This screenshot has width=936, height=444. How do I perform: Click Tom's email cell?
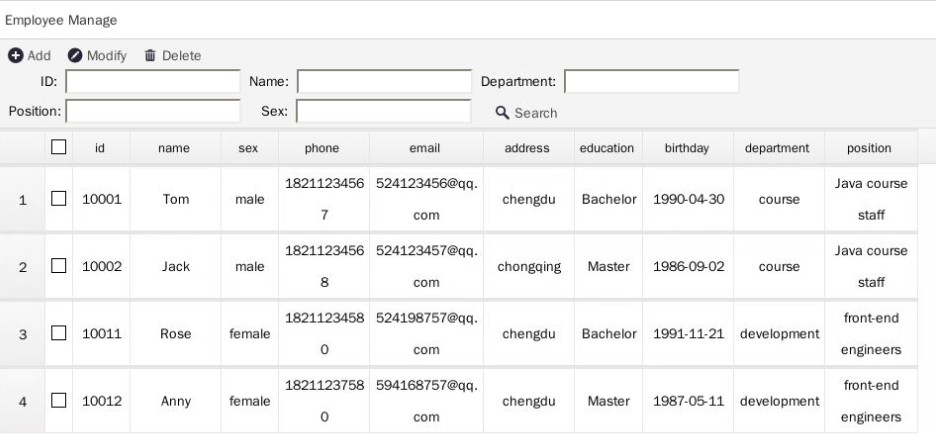[x=426, y=199]
